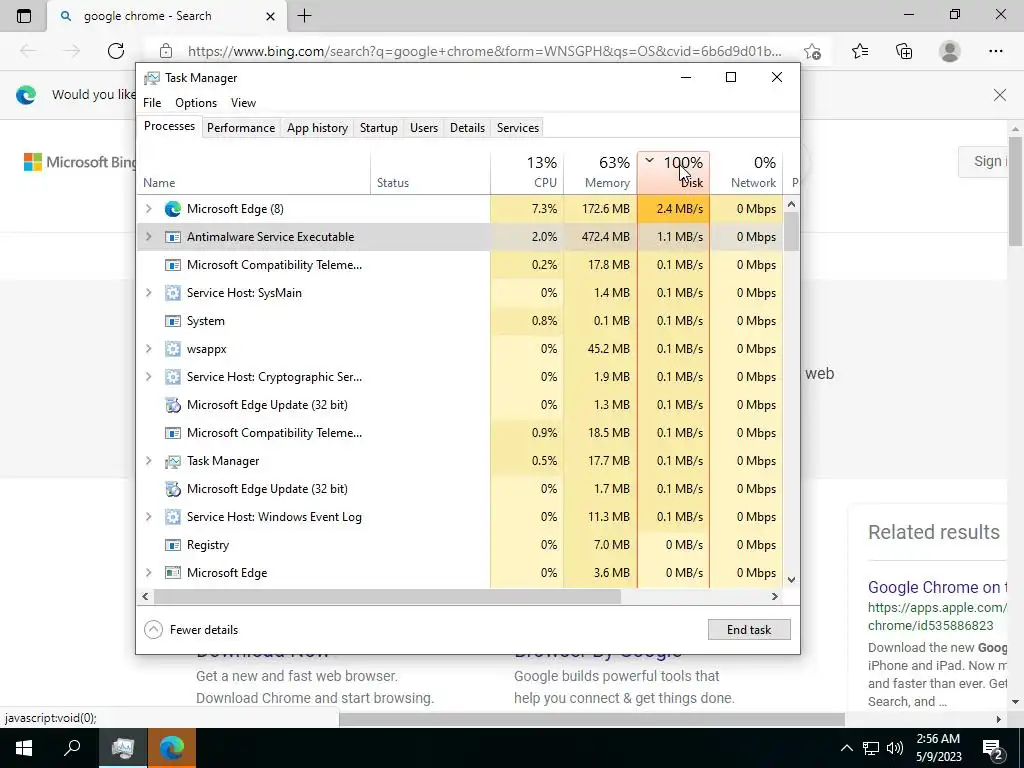Sort processes by Network column header
1024x768 pixels.
click(746, 173)
